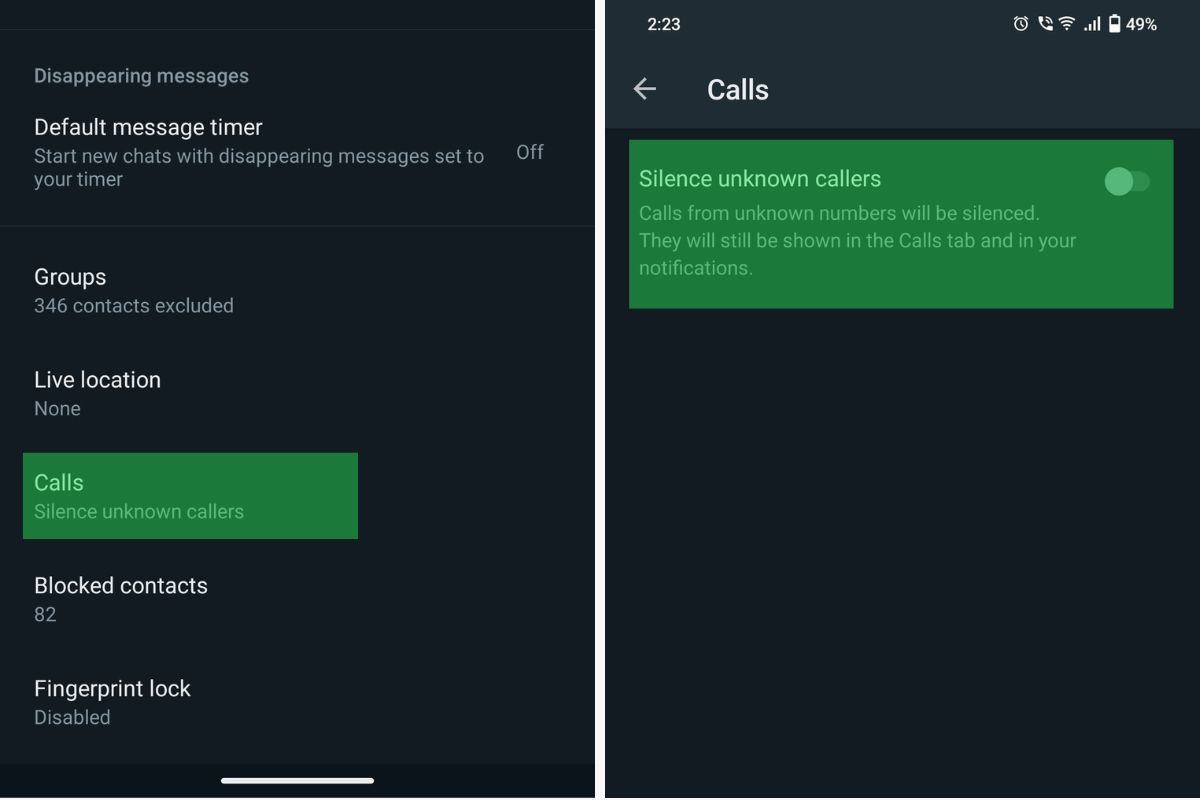This screenshot has height=800, width=1200.
Task: Open Groups privacy setting
Action: (x=297, y=290)
